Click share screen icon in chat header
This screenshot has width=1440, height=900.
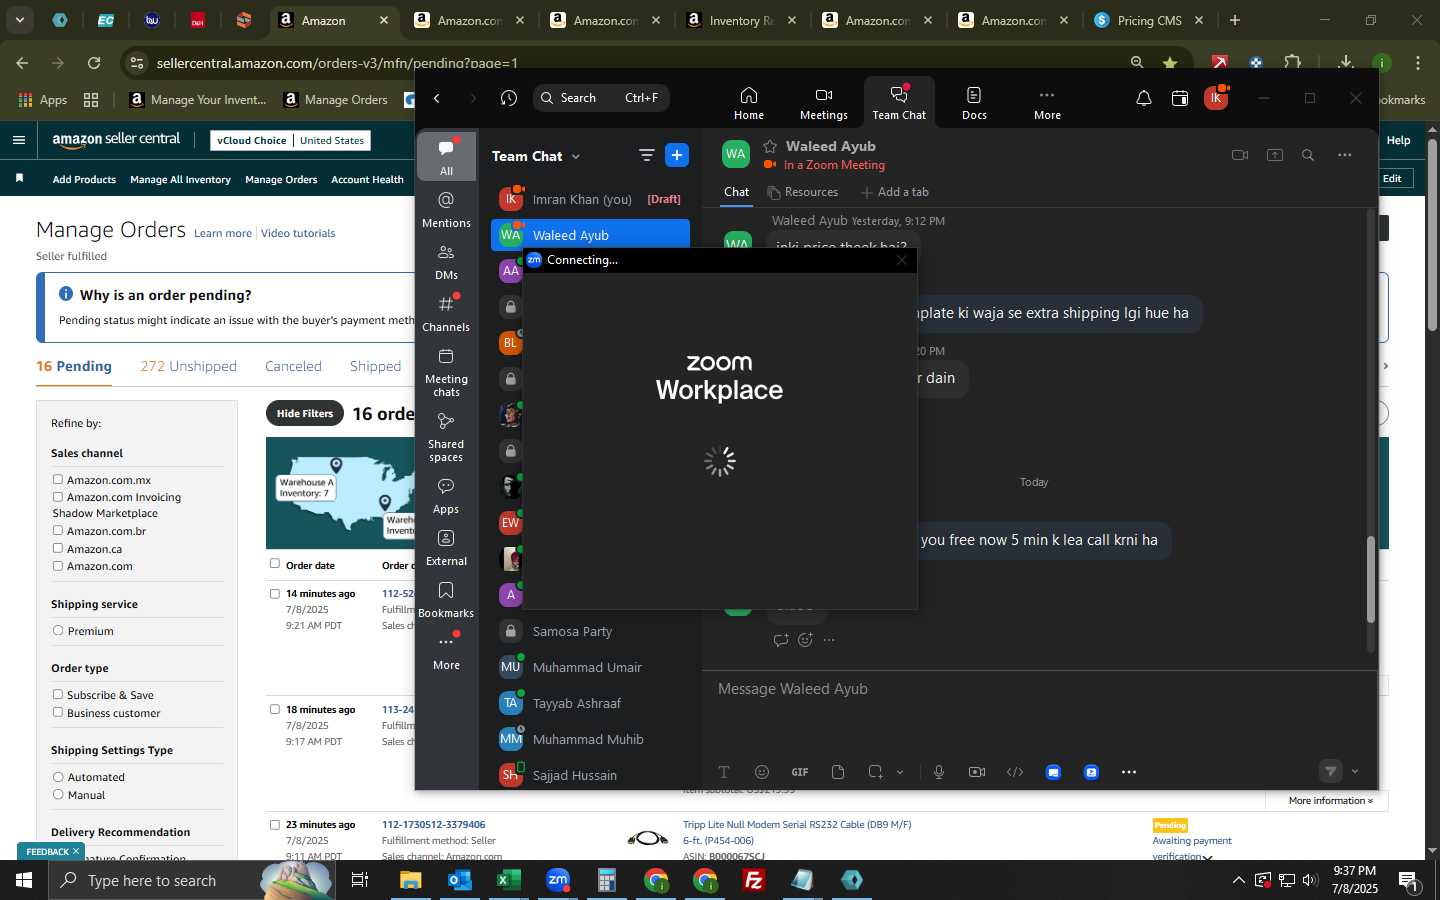(1275, 155)
